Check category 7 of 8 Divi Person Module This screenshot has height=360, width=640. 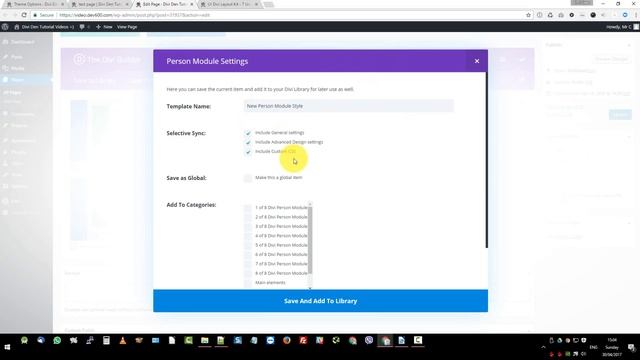point(248,264)
